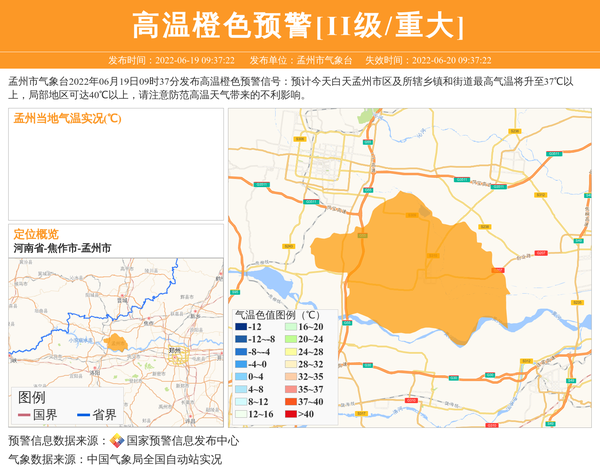Click the 0~4 blue legend swatch
This screenshot has height=471, width=600.
pyautogui.click(x=241, y=377)
